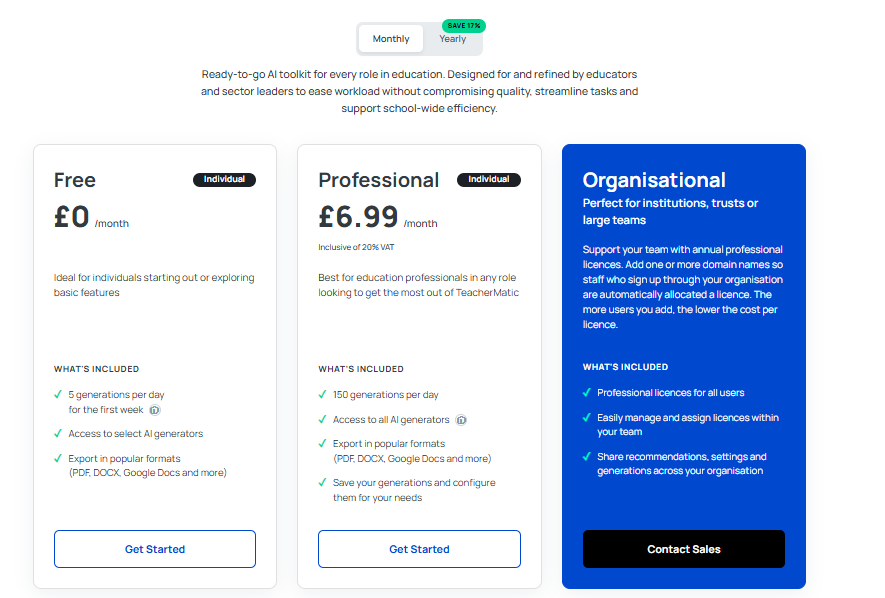Click checkmark next to "150 generations per day"
The height and width of the screenshot is (598, 885).
coord(323,395)
